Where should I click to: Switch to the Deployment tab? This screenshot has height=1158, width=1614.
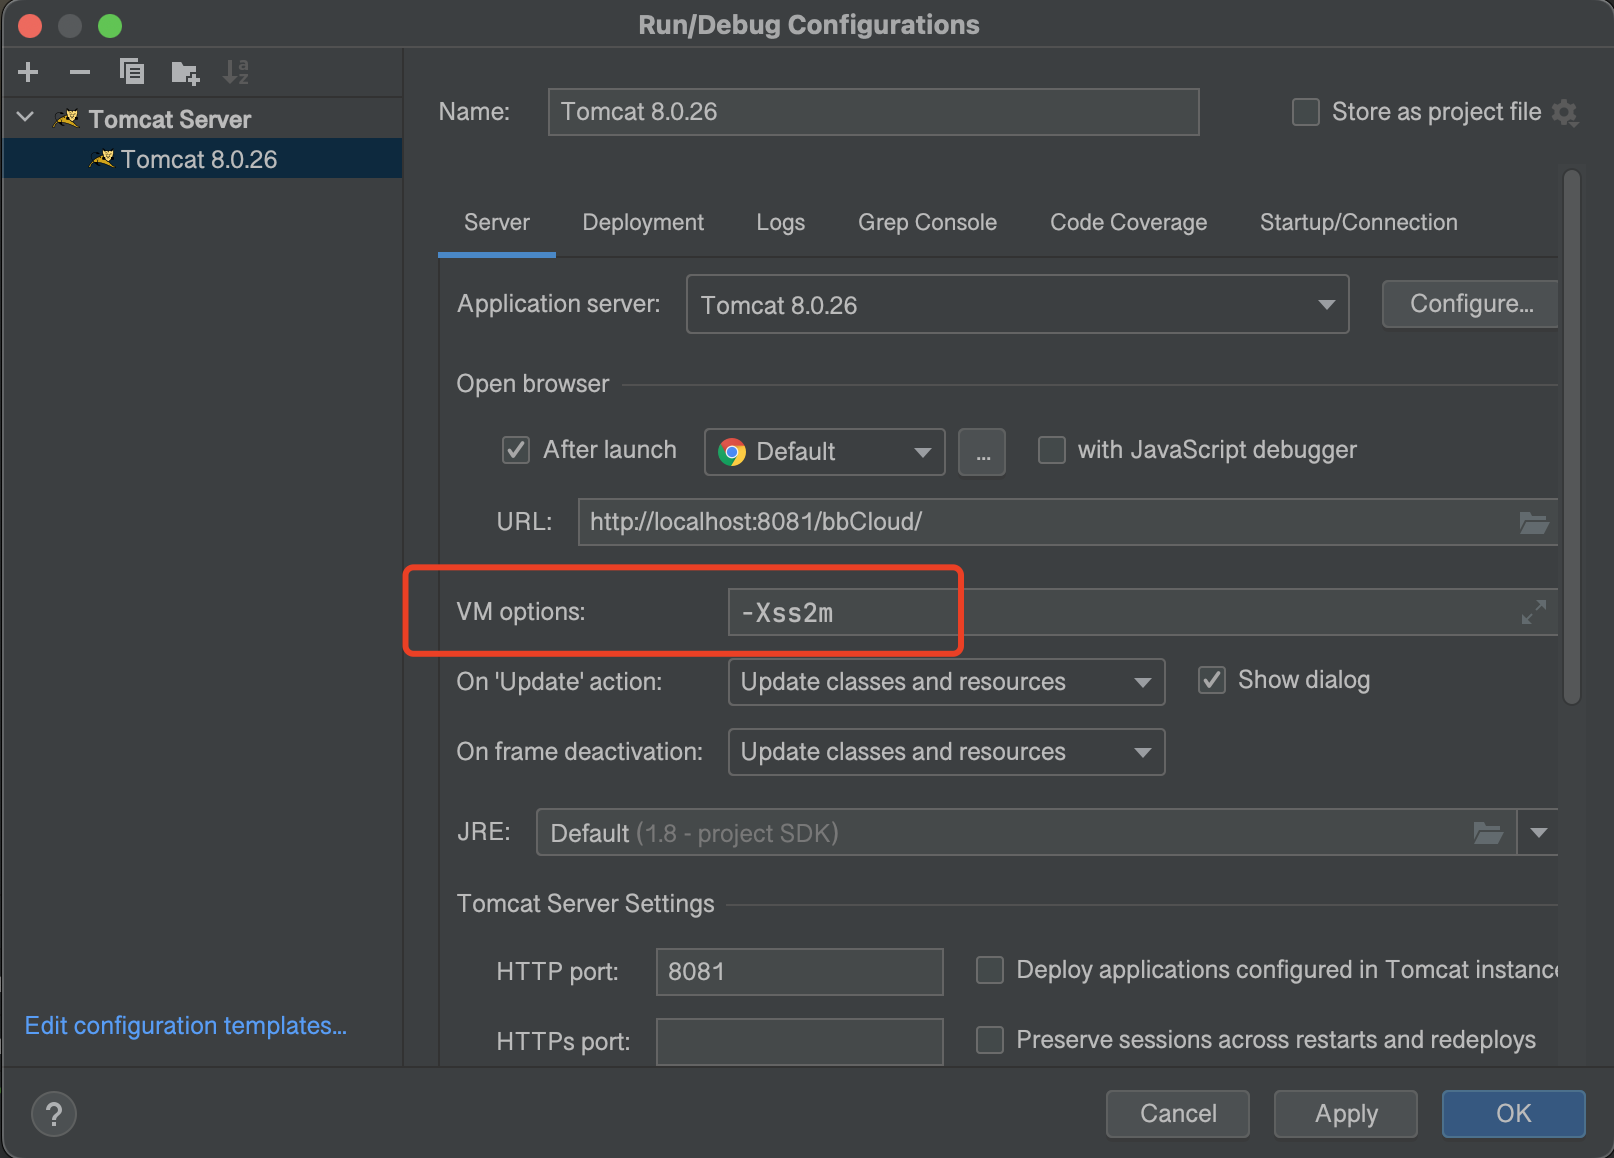643,222
